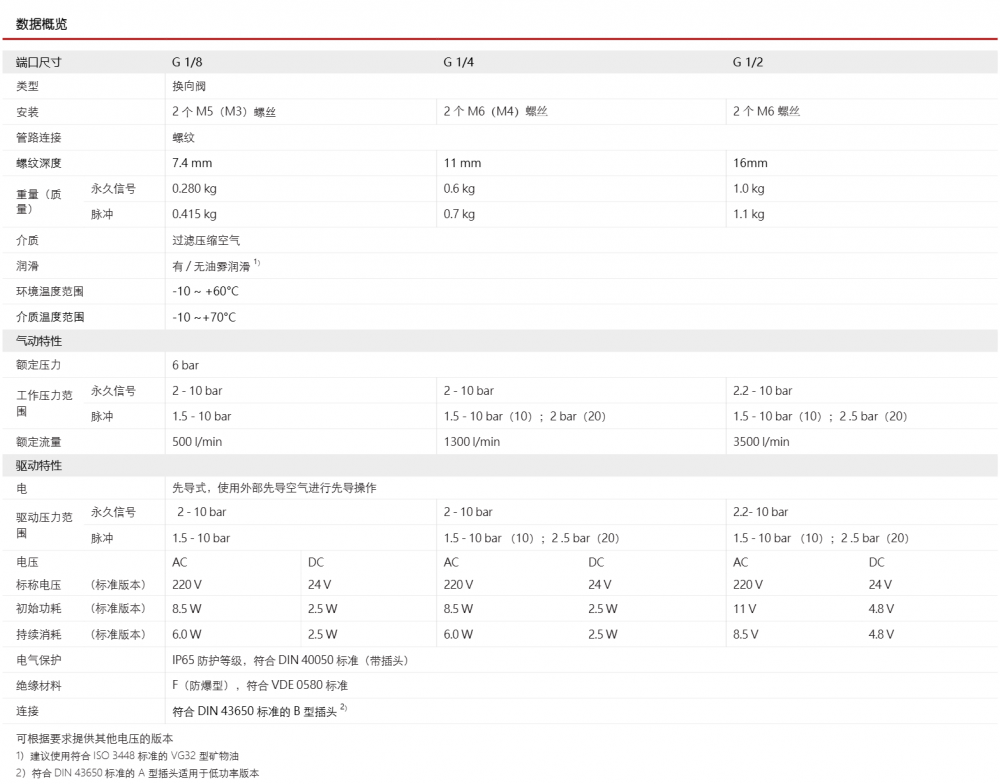Open footnote 1 marker beside 无油雾润滑
The width and height of the screenshot is (1000, 784).
coord(257,263)
